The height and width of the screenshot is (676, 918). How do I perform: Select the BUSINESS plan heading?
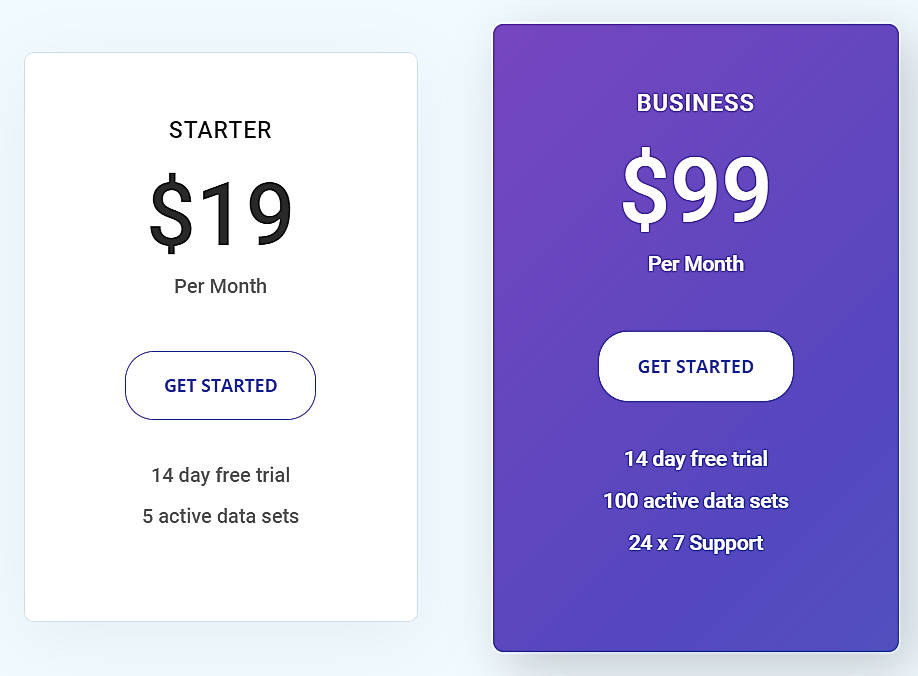click(x=695, y=102)
